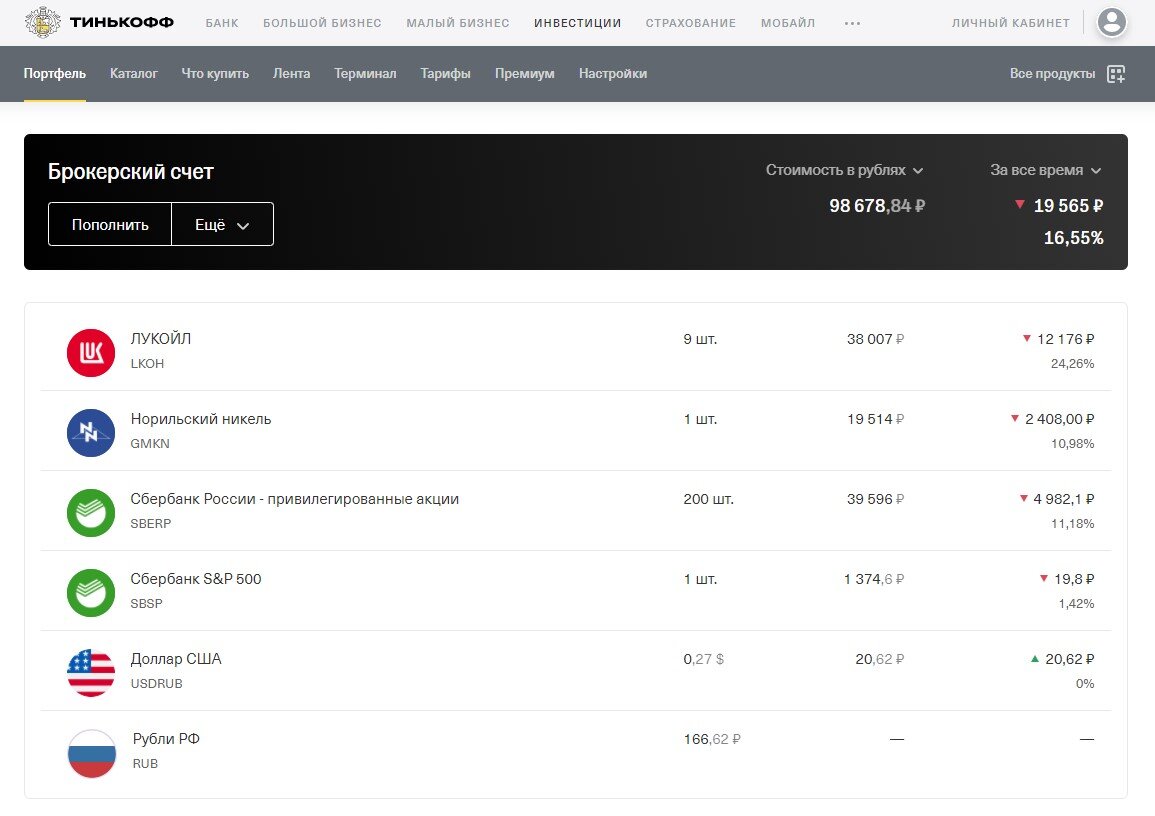Click Norilsk Nickel value '19 514 ₽'
Viewport: 1155px width, 816px height.
click(x=875, y=419)
